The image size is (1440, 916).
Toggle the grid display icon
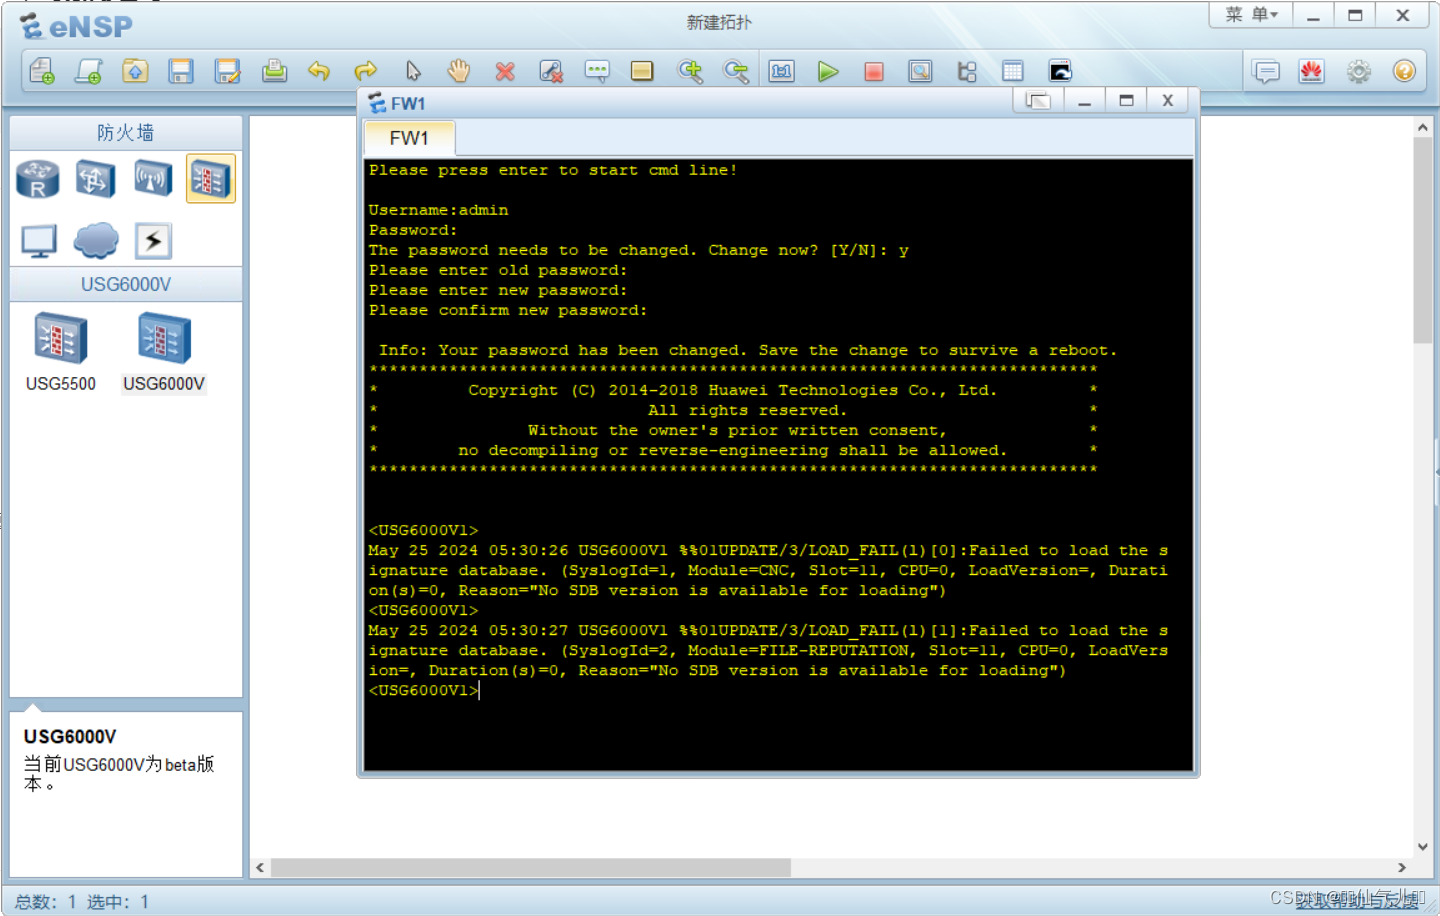pos(1013,71)
